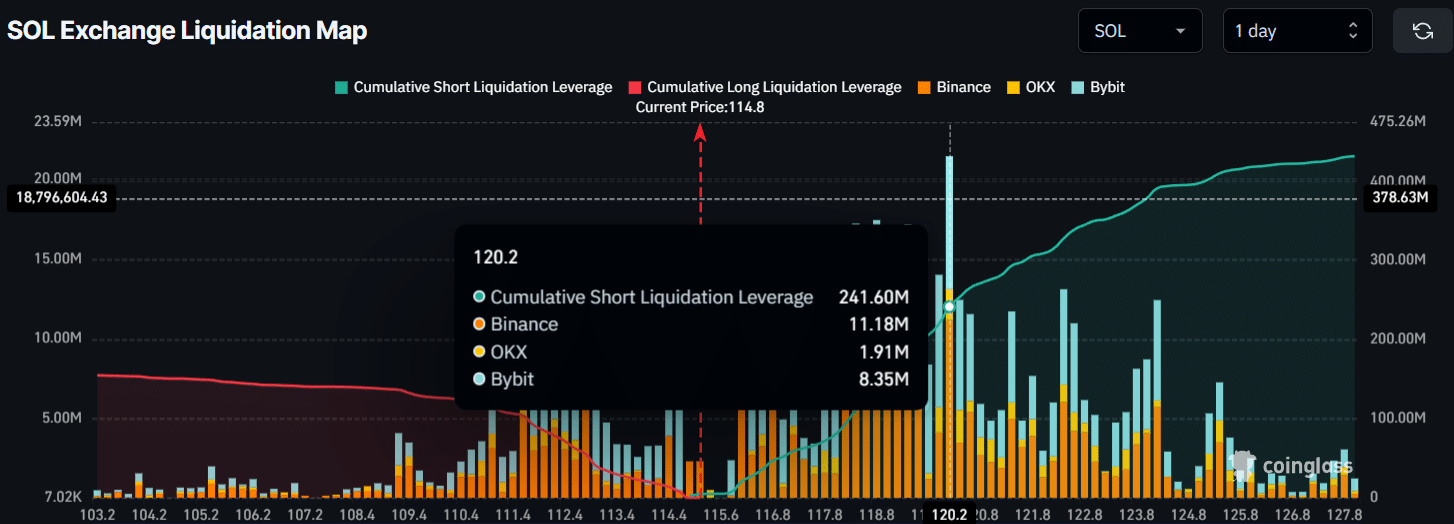The image size is (1454, 524).
Task: Click the red Cumulative Long legend swatch
Action: (634, 87)
